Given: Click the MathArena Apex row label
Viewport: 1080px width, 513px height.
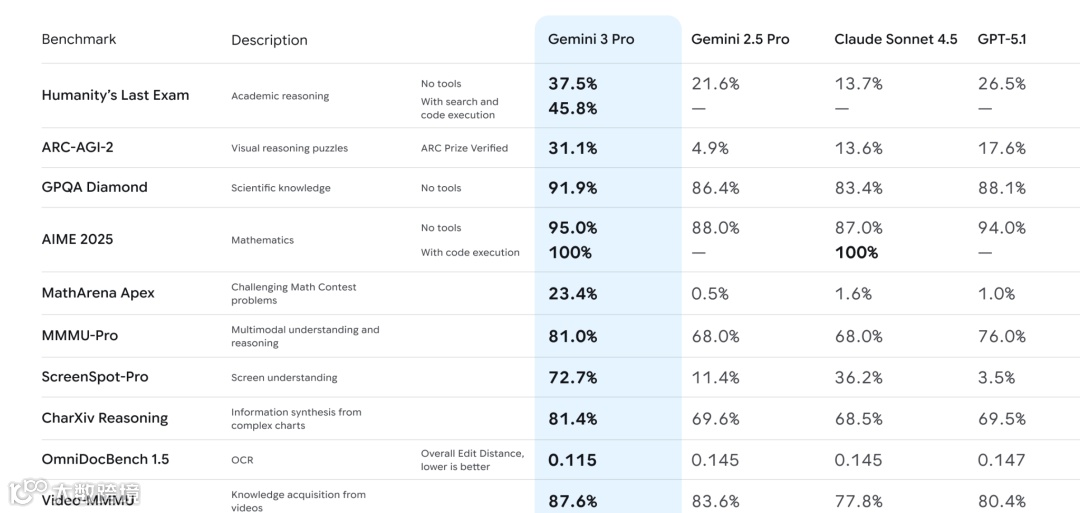Looking at the screenshot, I should tap(98, 293).
